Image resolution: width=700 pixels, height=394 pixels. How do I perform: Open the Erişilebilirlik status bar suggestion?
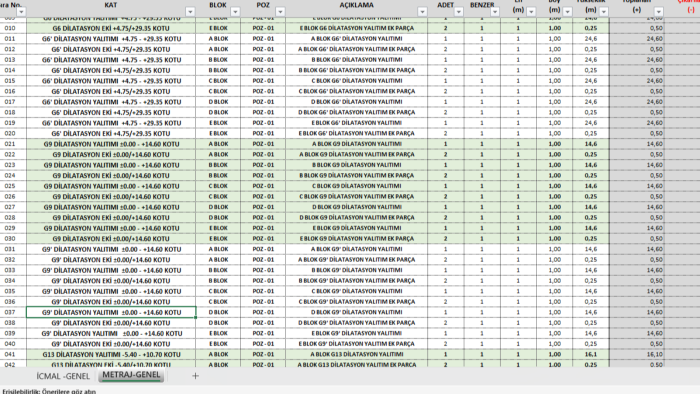[x=49, y=391]
